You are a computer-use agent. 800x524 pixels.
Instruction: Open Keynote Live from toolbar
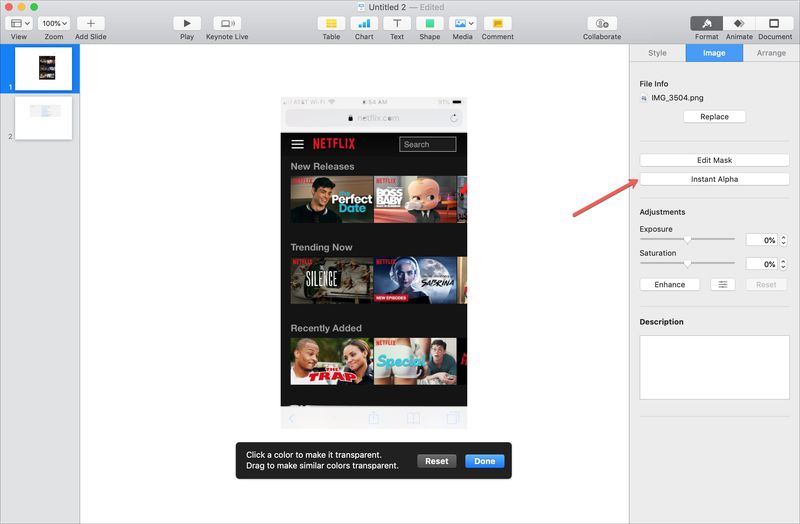point(227,23)
